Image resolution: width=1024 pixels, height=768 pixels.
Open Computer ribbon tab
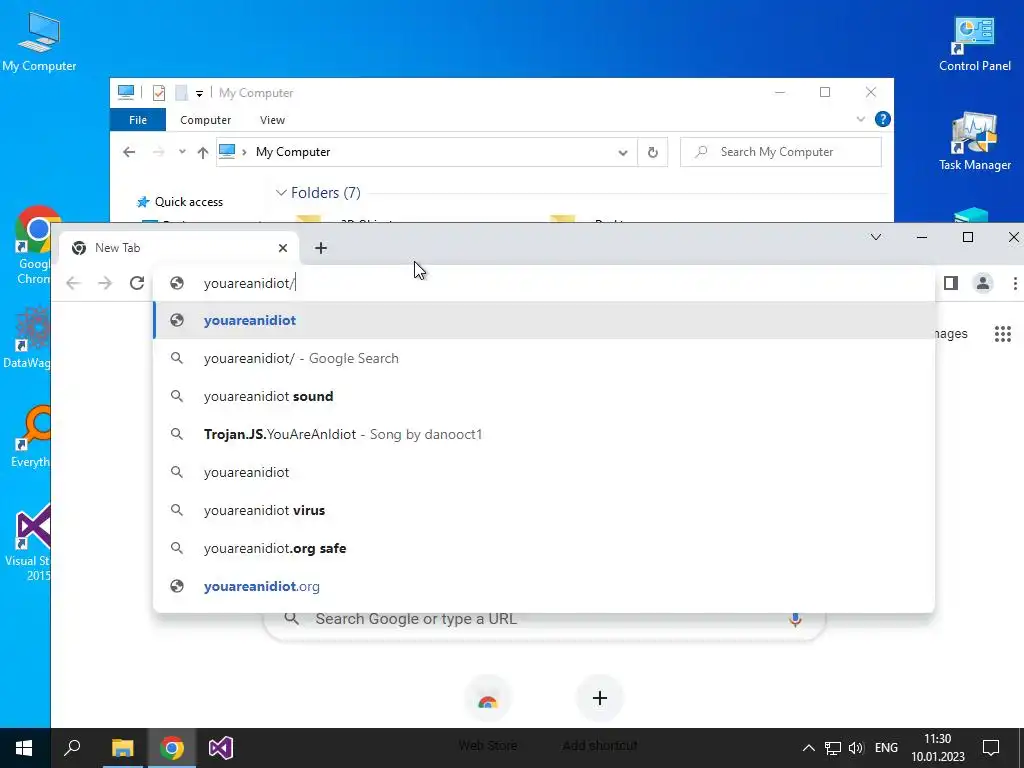[x=206, y=120]
